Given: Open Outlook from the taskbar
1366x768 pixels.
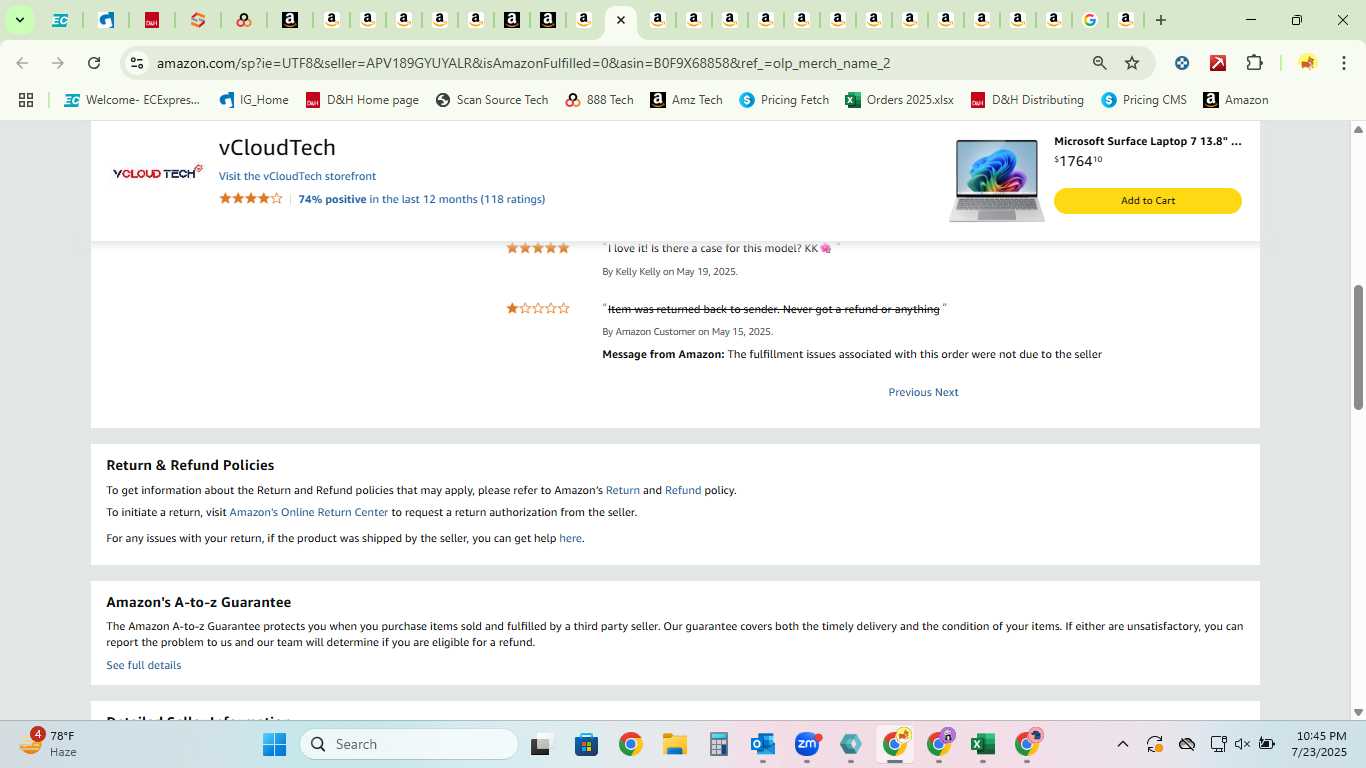Looking at the screenshot, I should coord(763,744).
